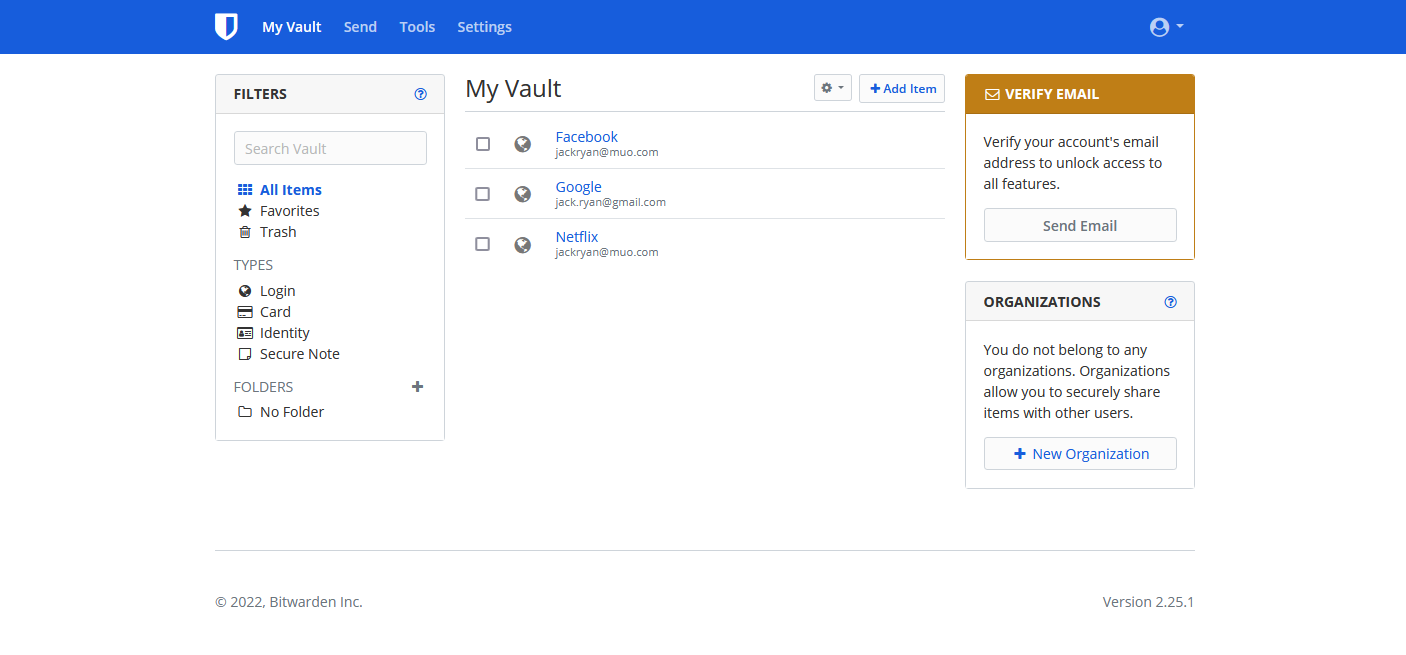Create a New Organization
1406x655 pixels.
tap(1080, 453)
